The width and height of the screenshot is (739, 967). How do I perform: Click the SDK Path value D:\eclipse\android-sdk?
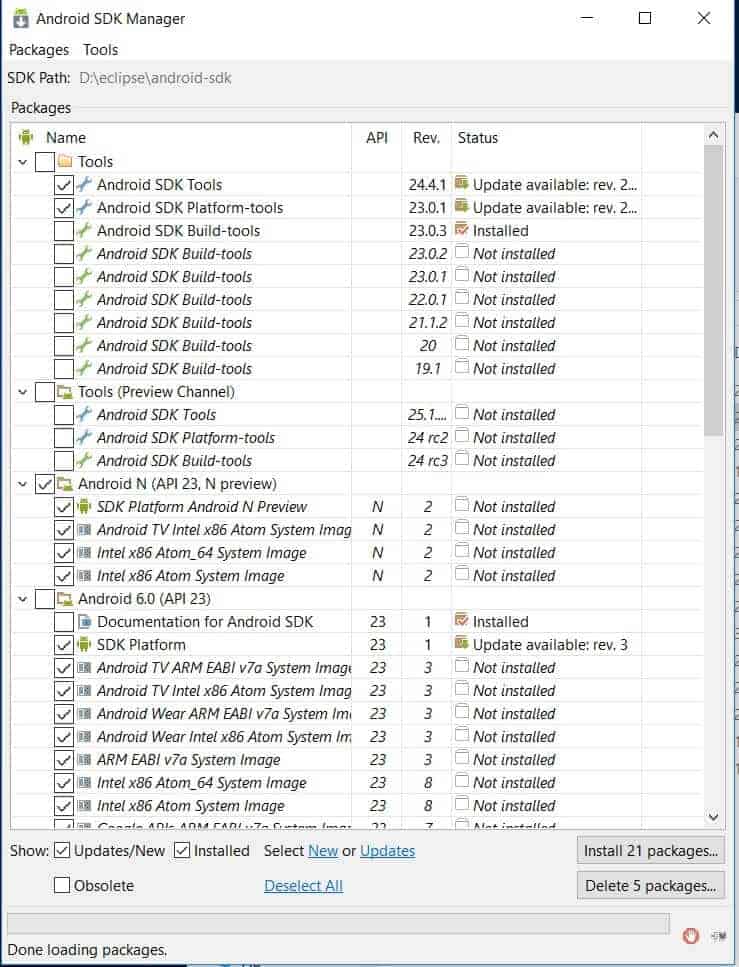pos(155,78)
